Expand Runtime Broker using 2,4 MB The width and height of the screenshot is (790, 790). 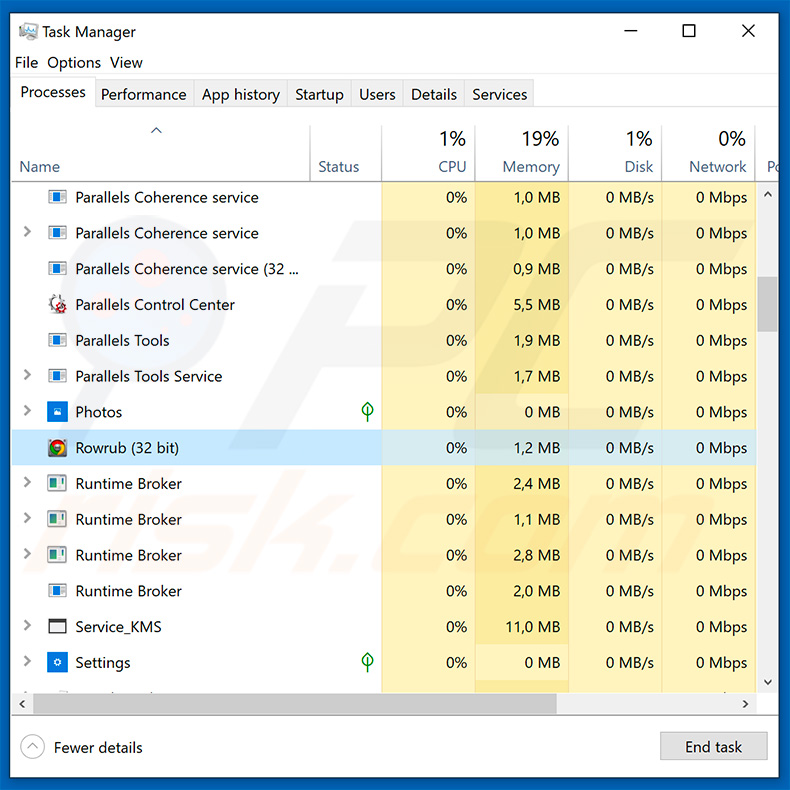pos(27,482)
